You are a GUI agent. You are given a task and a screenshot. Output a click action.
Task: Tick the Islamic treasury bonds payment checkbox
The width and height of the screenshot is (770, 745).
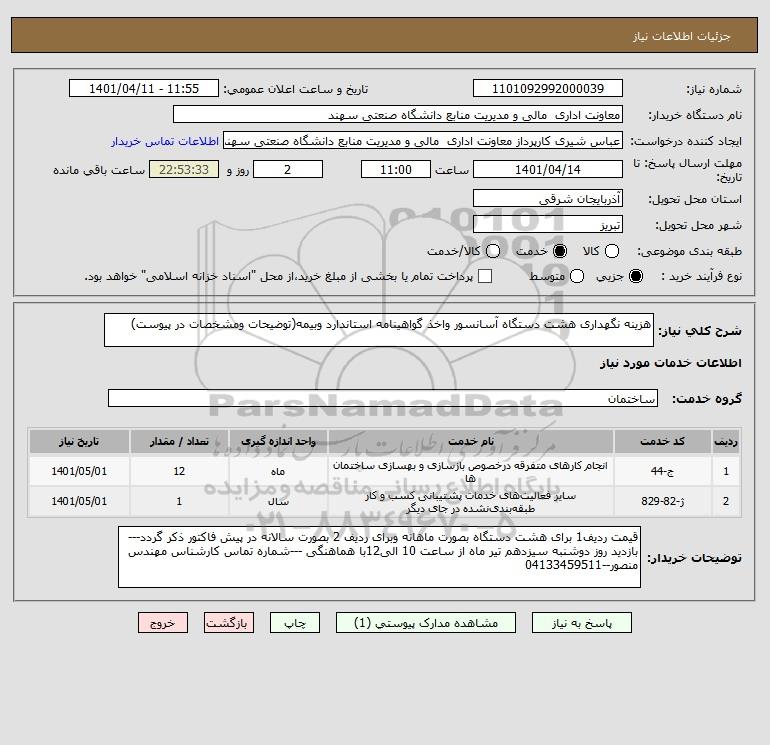485,276
